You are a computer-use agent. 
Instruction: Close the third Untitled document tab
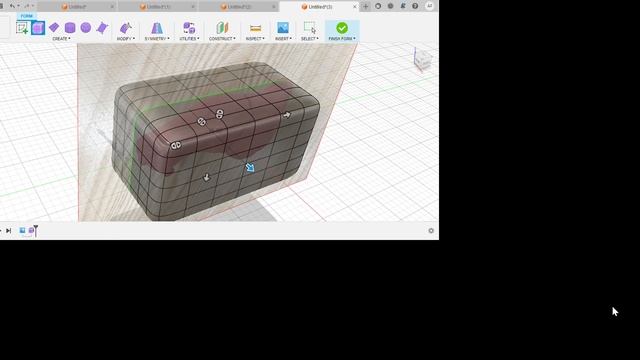coord(274,7)
